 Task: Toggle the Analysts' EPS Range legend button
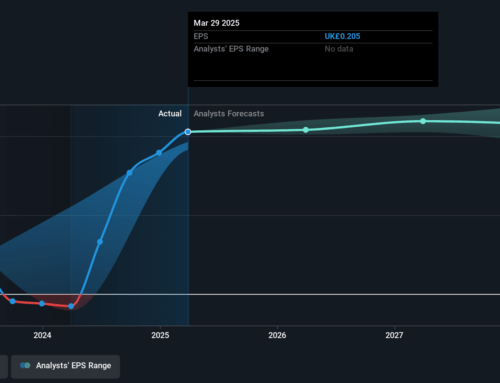65,366
